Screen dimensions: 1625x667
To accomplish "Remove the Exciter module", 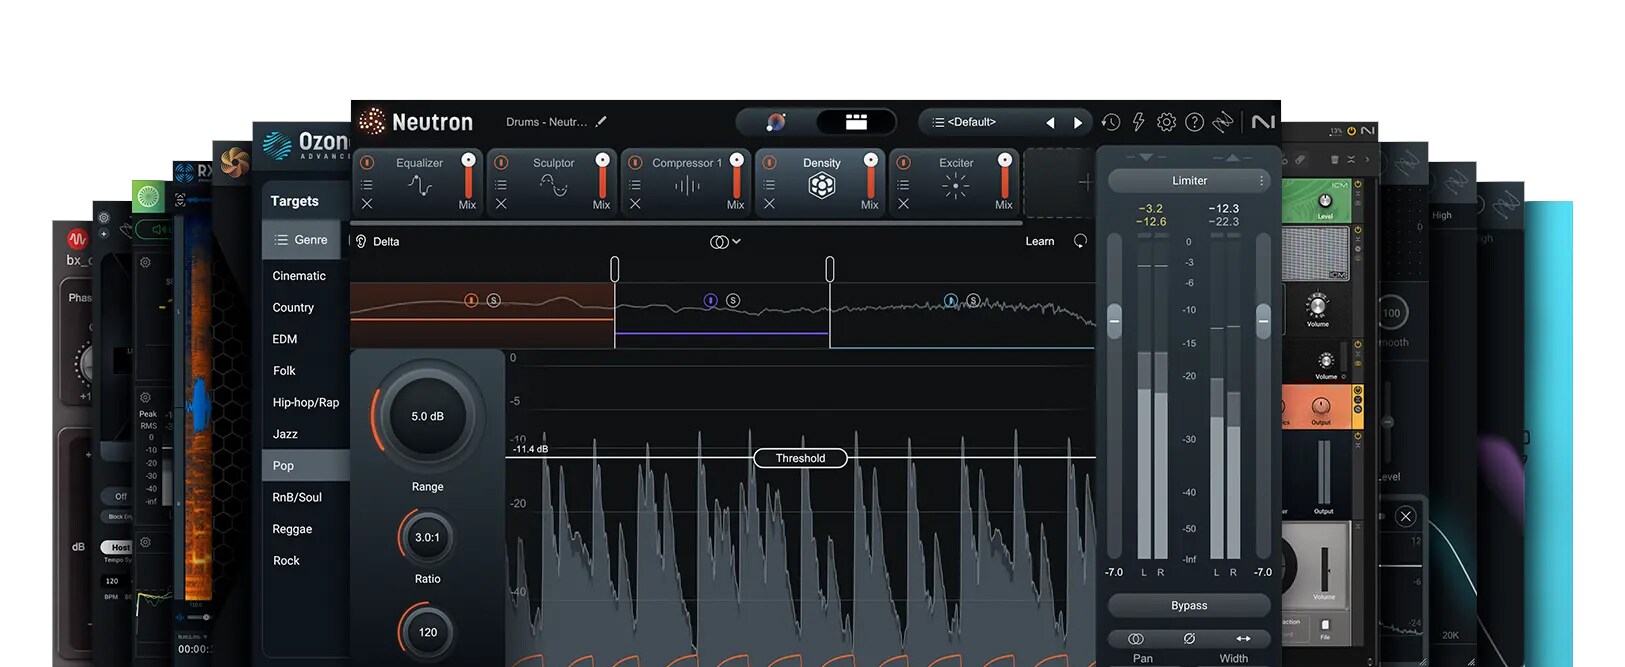I will click(x=903, y=204).
